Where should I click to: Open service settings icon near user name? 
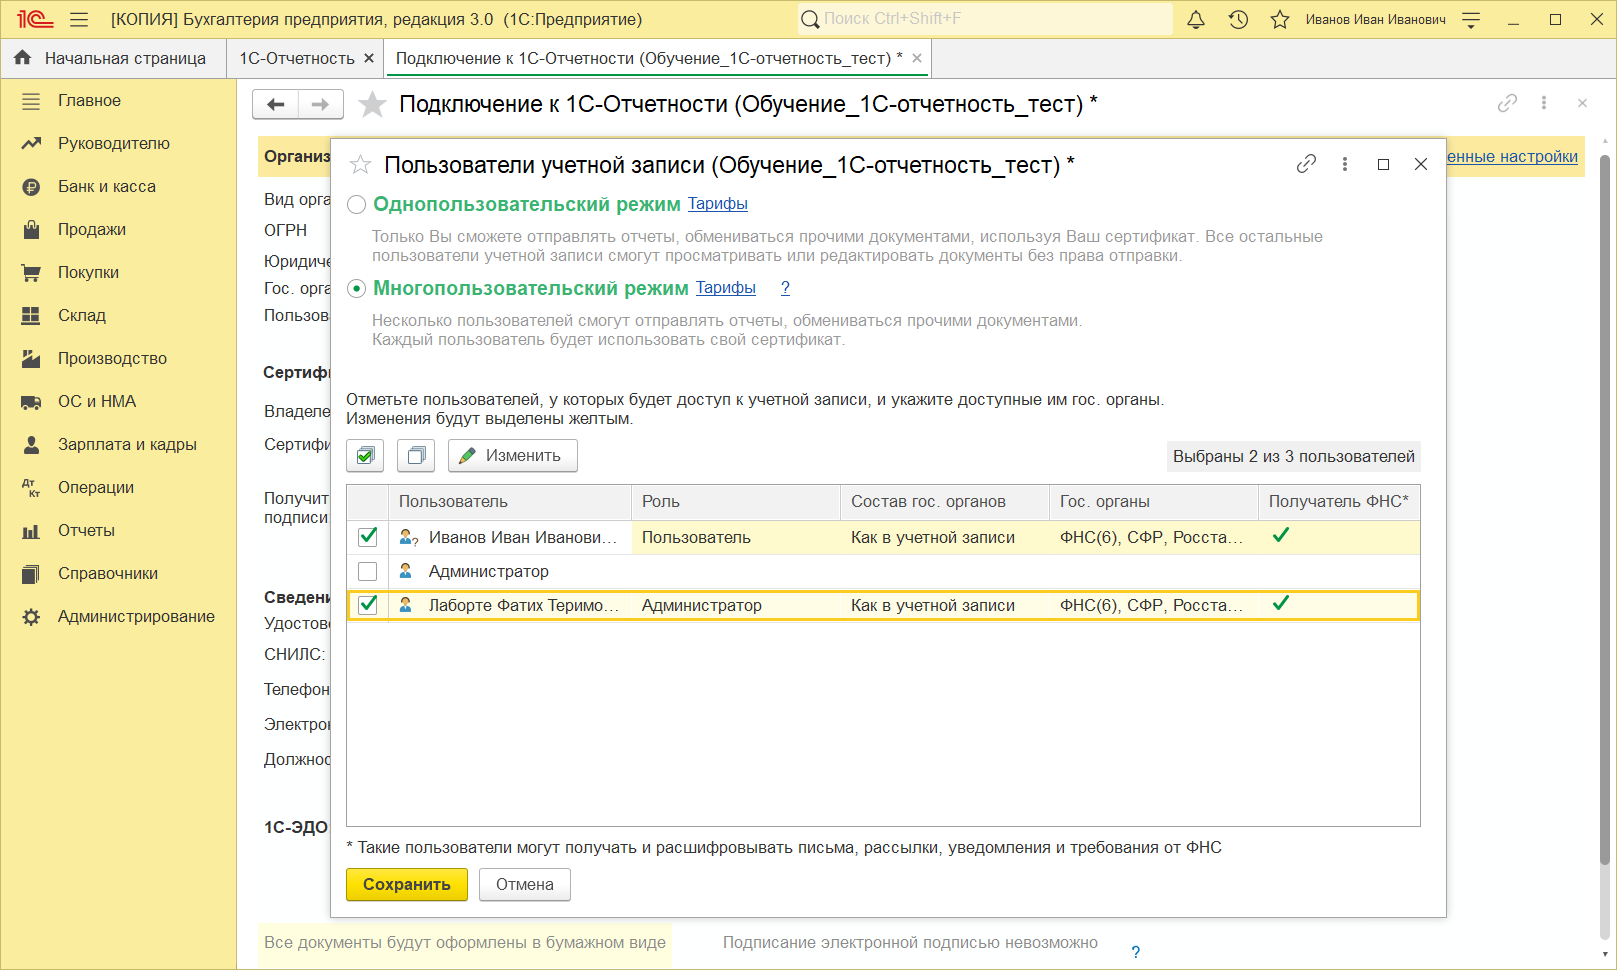pos(1471,19)
